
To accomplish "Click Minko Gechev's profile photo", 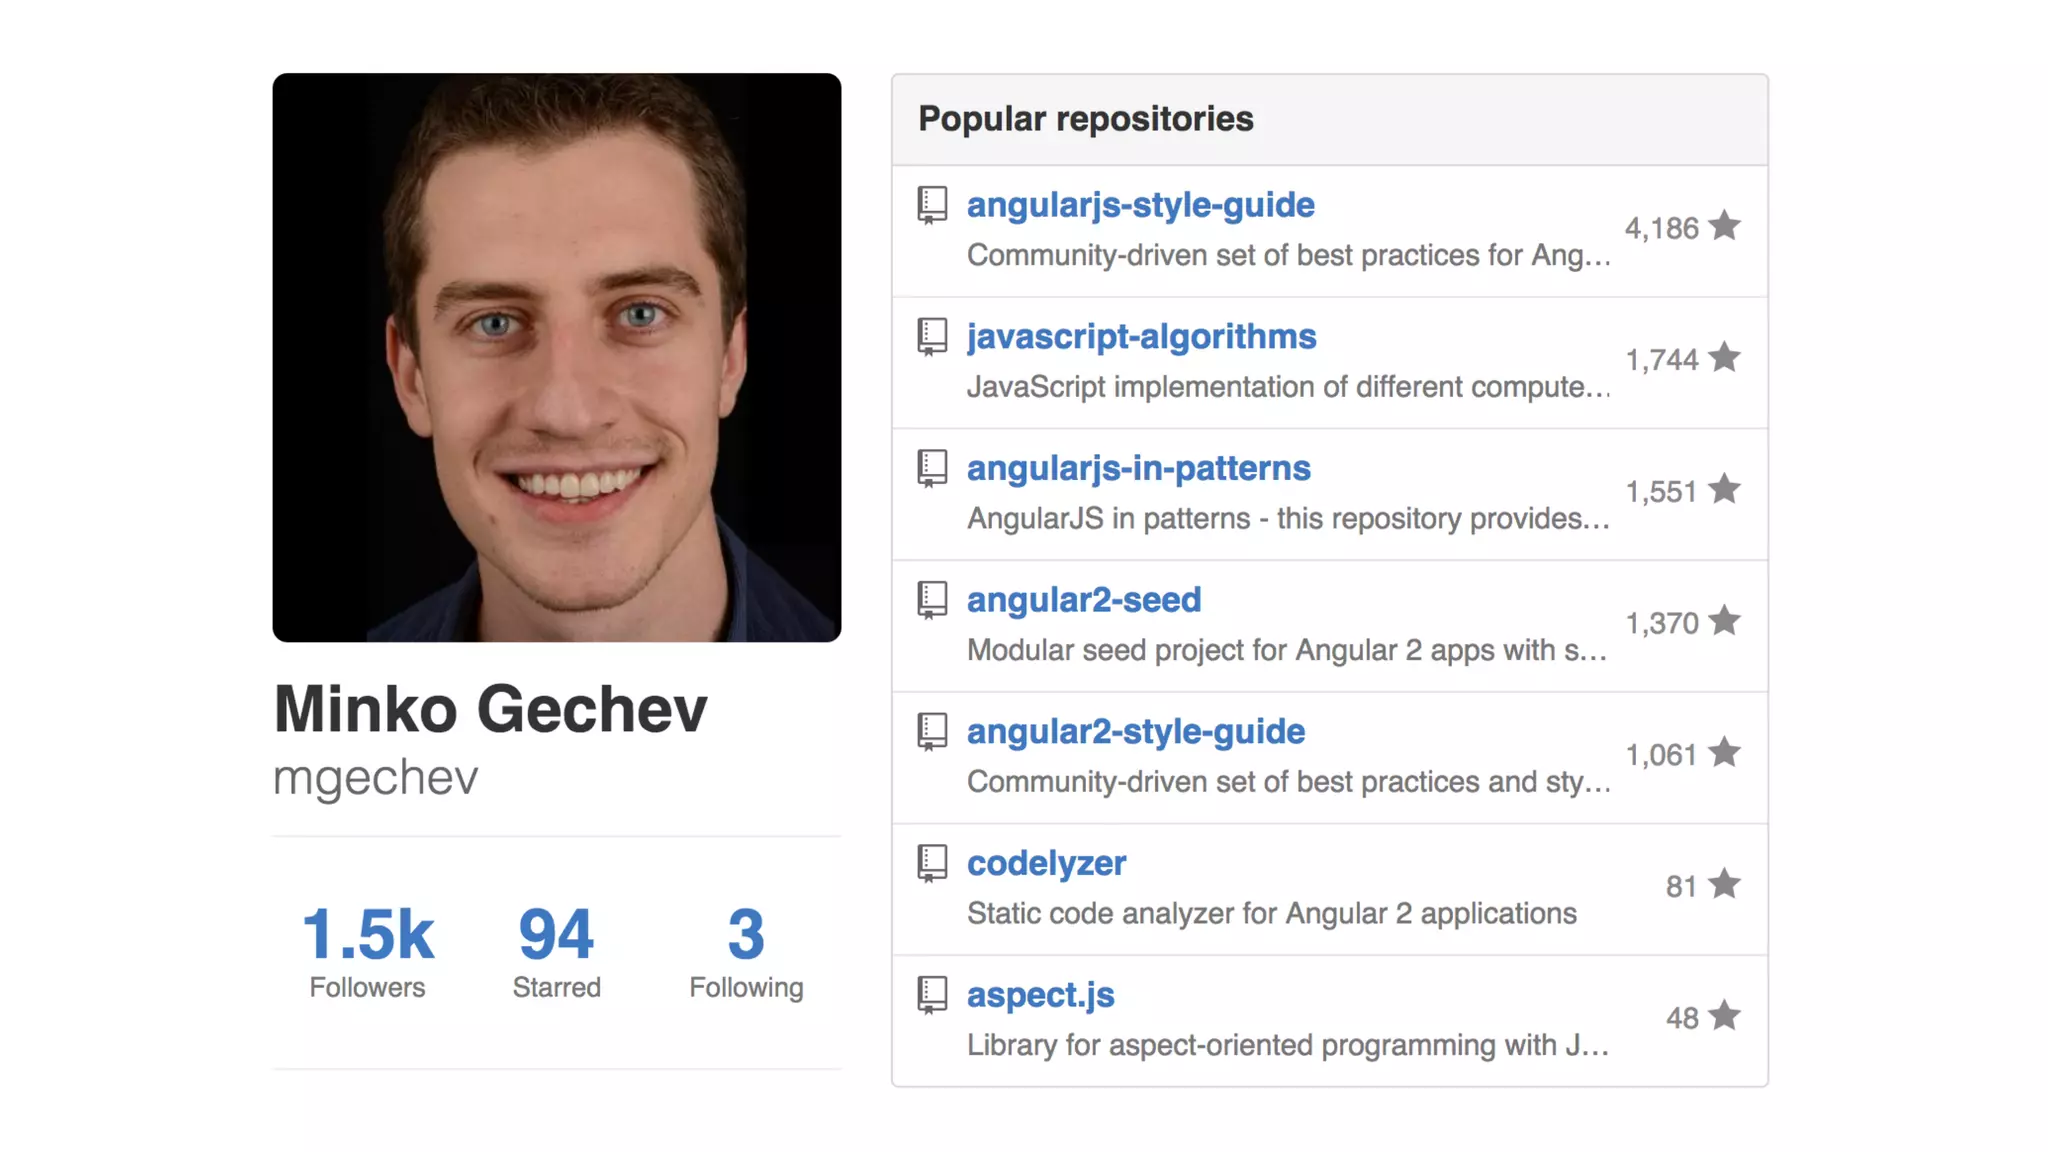I will (x=557, y=357).
